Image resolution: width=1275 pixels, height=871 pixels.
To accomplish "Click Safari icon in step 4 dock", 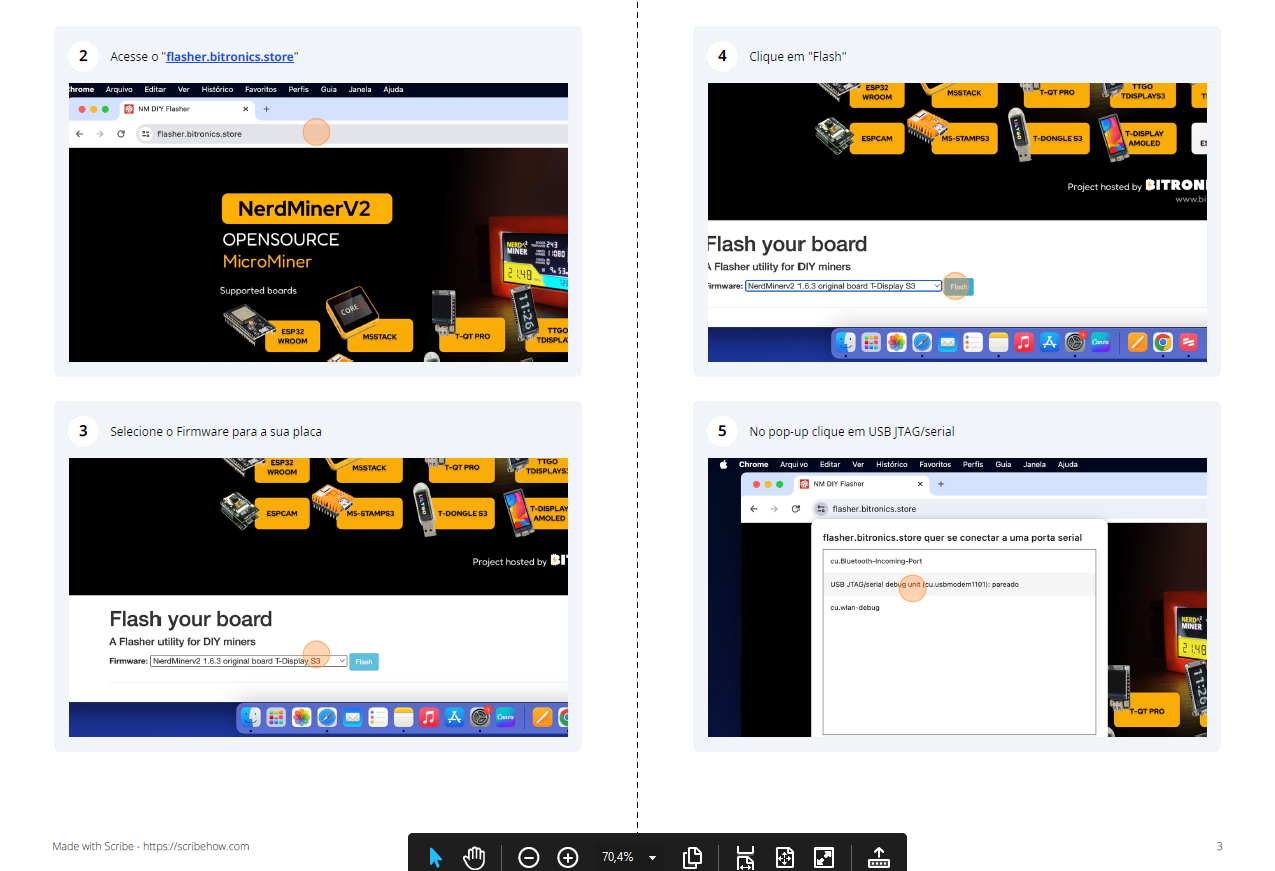I will pos(922,342).
